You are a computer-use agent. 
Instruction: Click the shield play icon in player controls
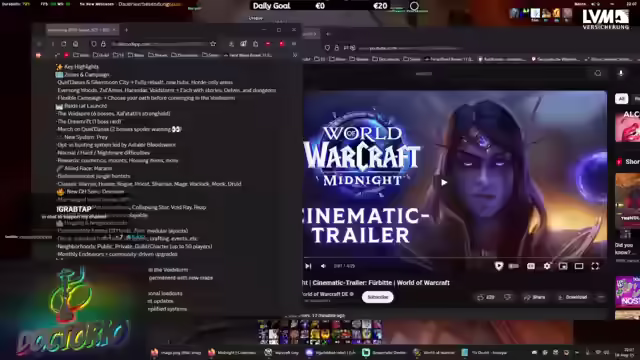point(498,266)
